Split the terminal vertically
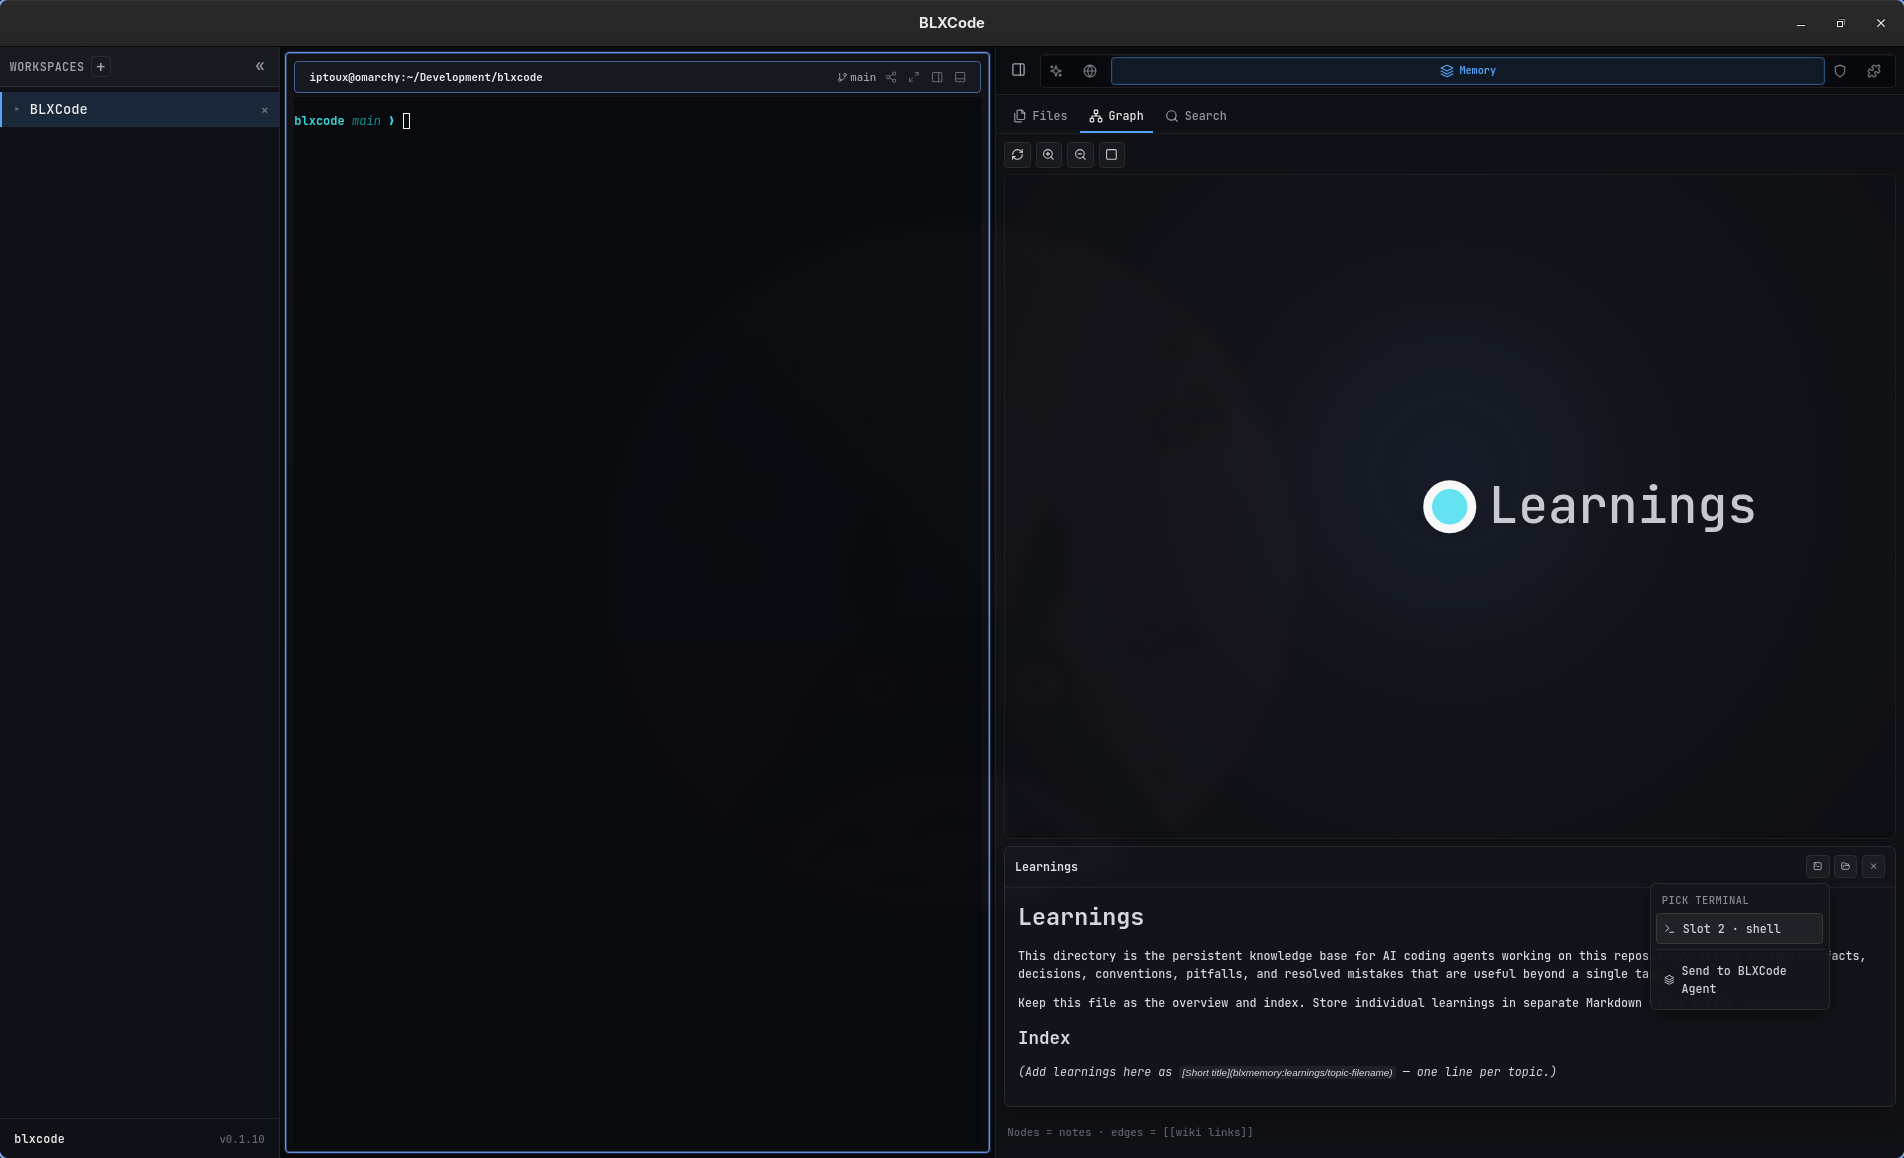 937,77
